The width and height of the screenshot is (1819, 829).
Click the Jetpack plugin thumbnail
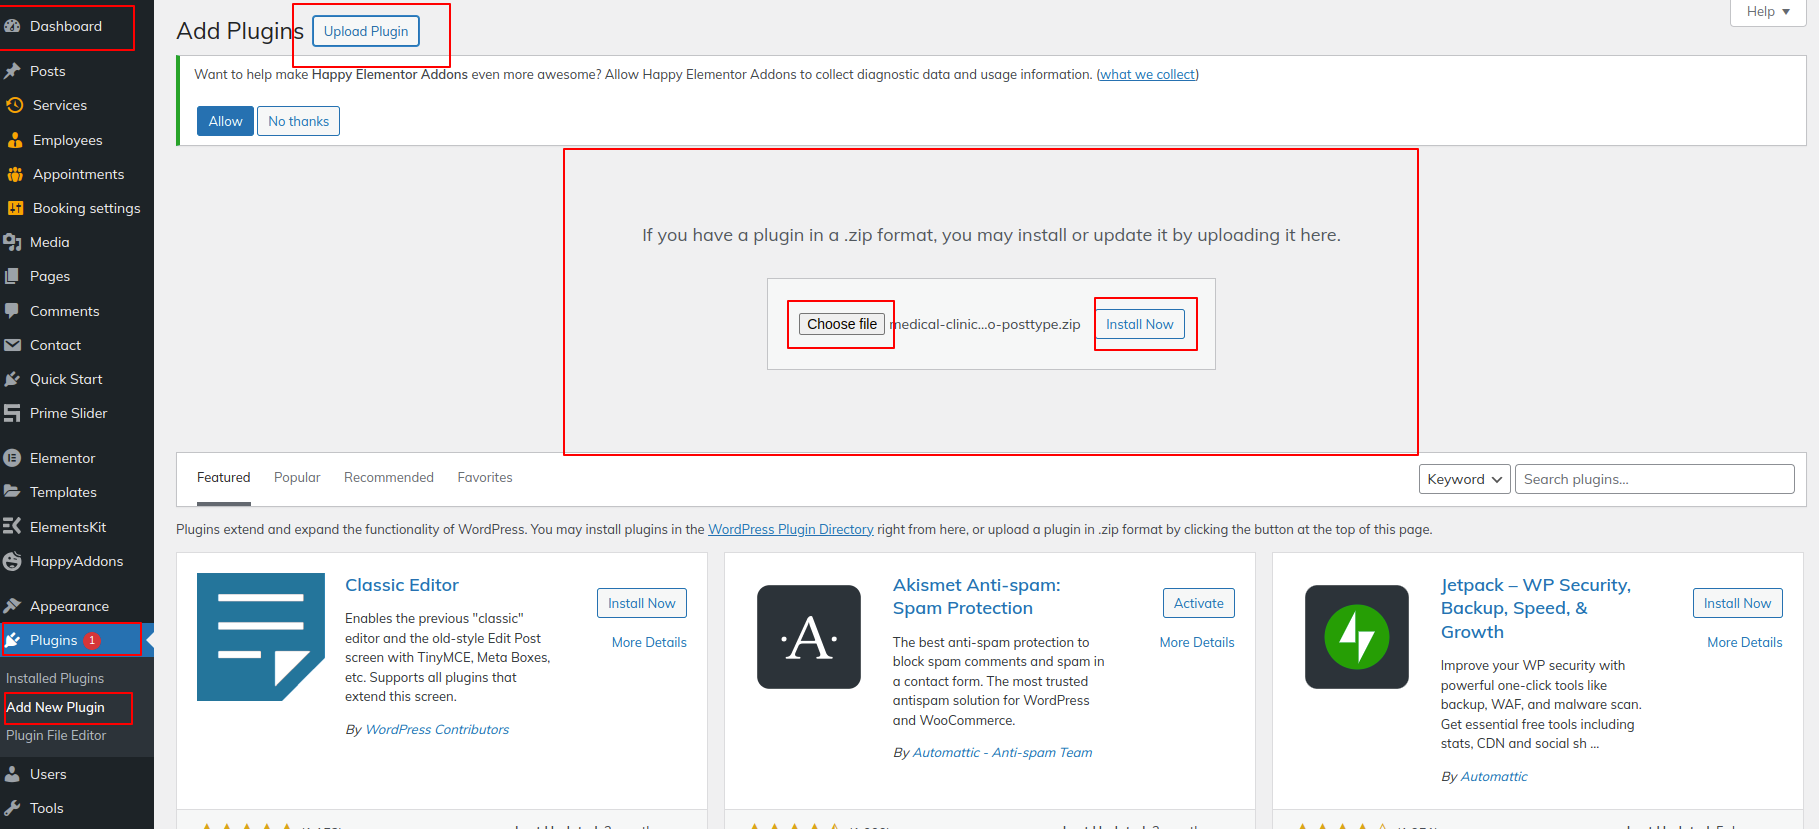pyautogui.click(x=1356, y=637)
